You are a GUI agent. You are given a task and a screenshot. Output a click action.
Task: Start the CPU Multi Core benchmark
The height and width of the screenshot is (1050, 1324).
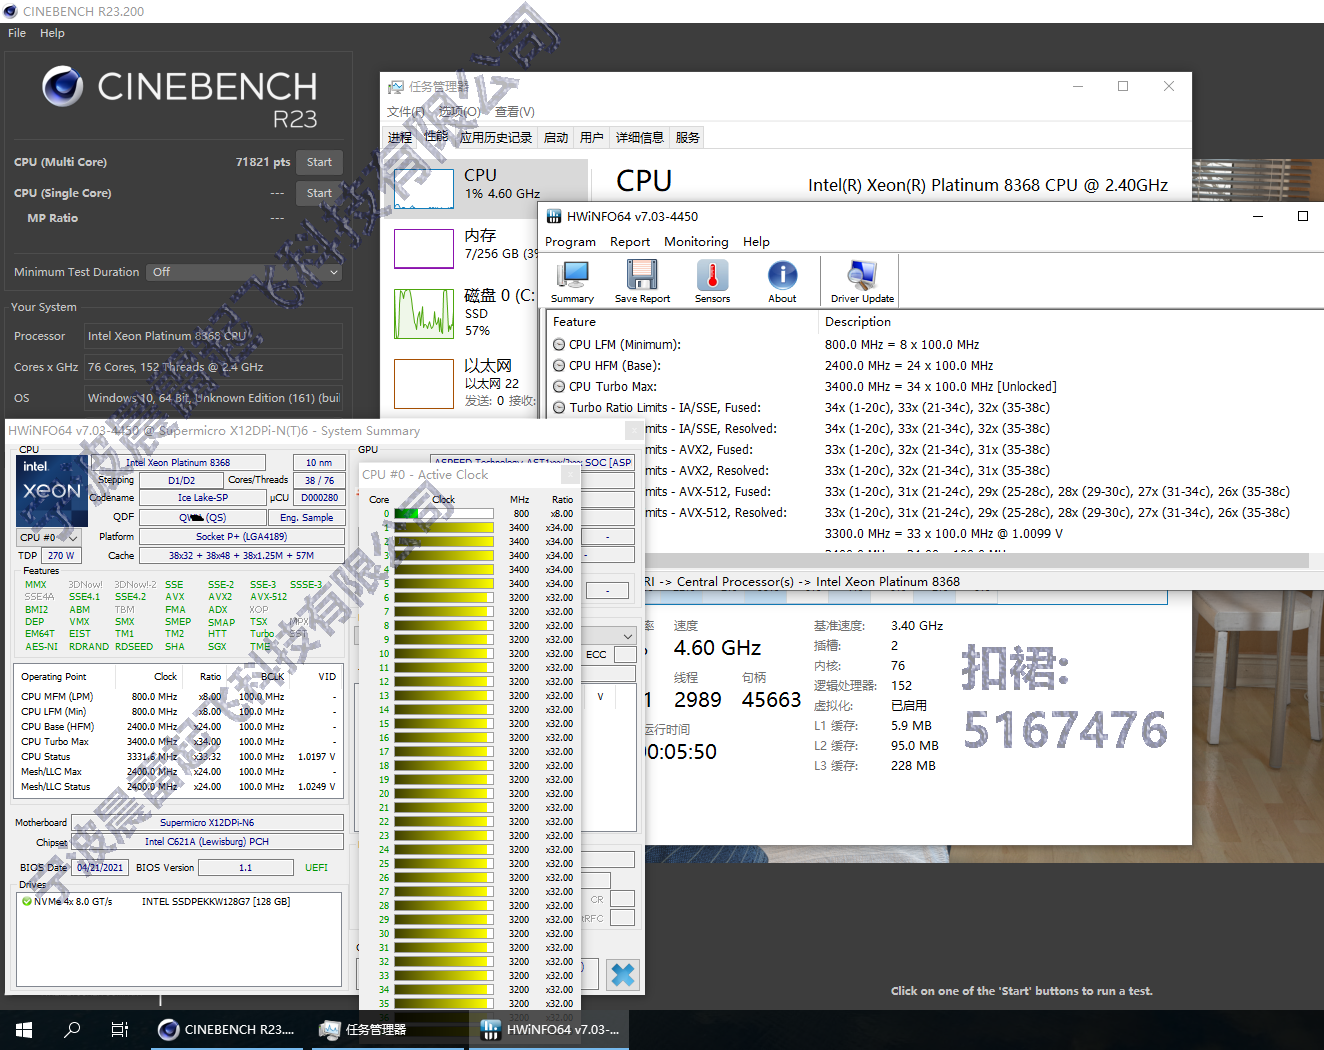coord(319,161)
